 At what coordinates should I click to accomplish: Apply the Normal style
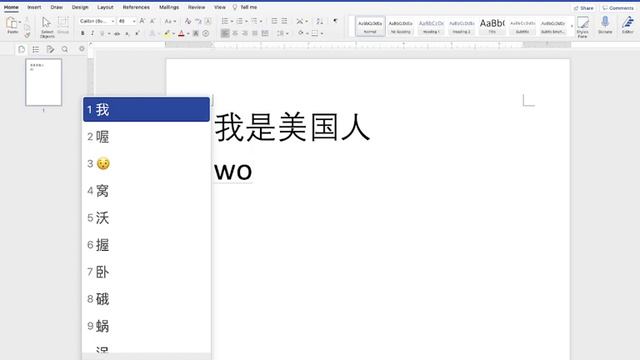(x=370, y=26)
